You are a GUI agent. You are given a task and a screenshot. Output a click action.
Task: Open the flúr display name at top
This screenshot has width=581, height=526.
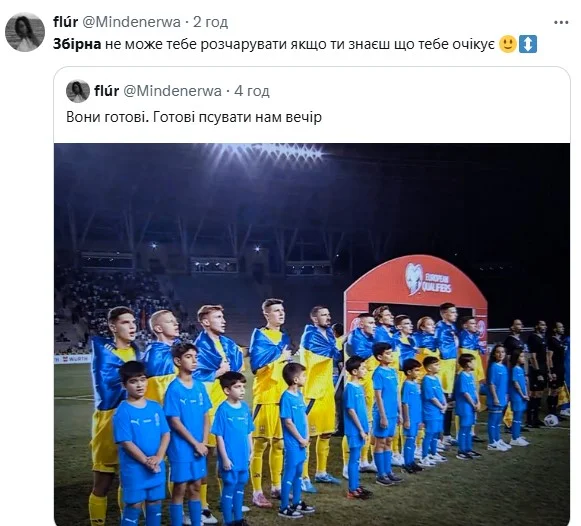click(66, 22)
